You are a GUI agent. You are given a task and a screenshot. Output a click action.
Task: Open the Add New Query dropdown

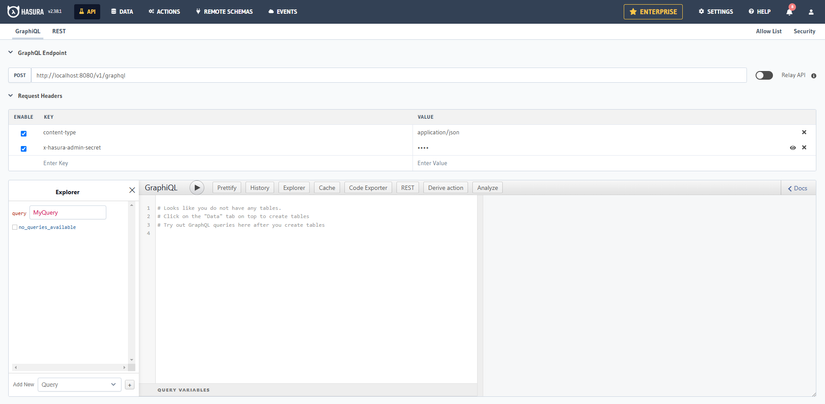click(x=79, y=385)
